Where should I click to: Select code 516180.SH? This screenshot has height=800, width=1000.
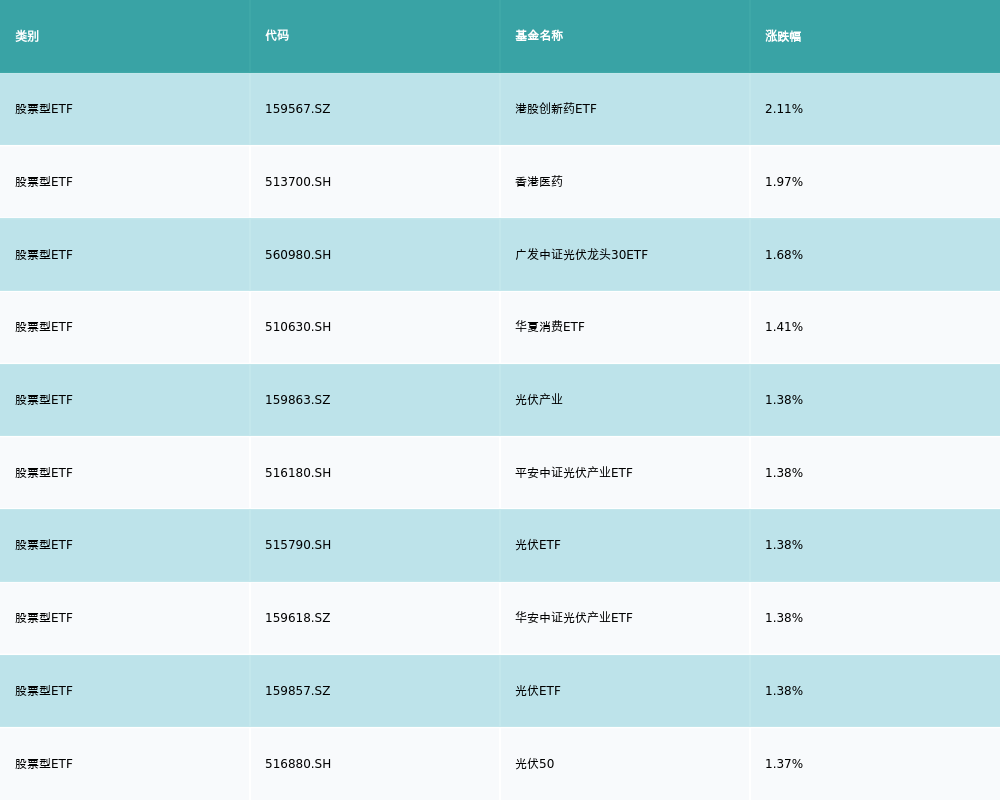pos(298,473)
